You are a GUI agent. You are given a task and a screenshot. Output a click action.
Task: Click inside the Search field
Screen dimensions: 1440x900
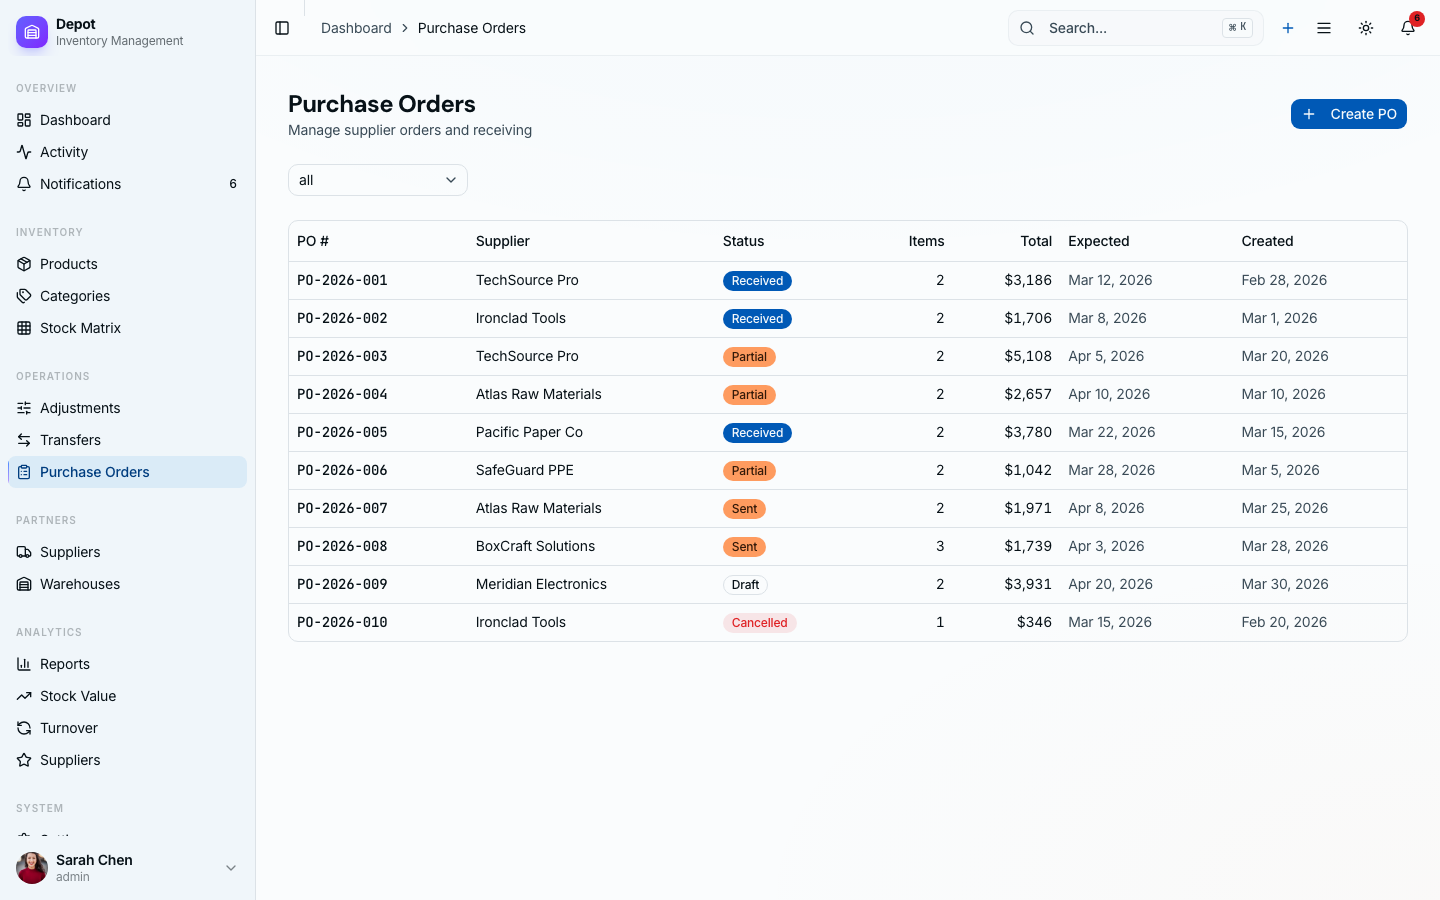pos(1120,28)
